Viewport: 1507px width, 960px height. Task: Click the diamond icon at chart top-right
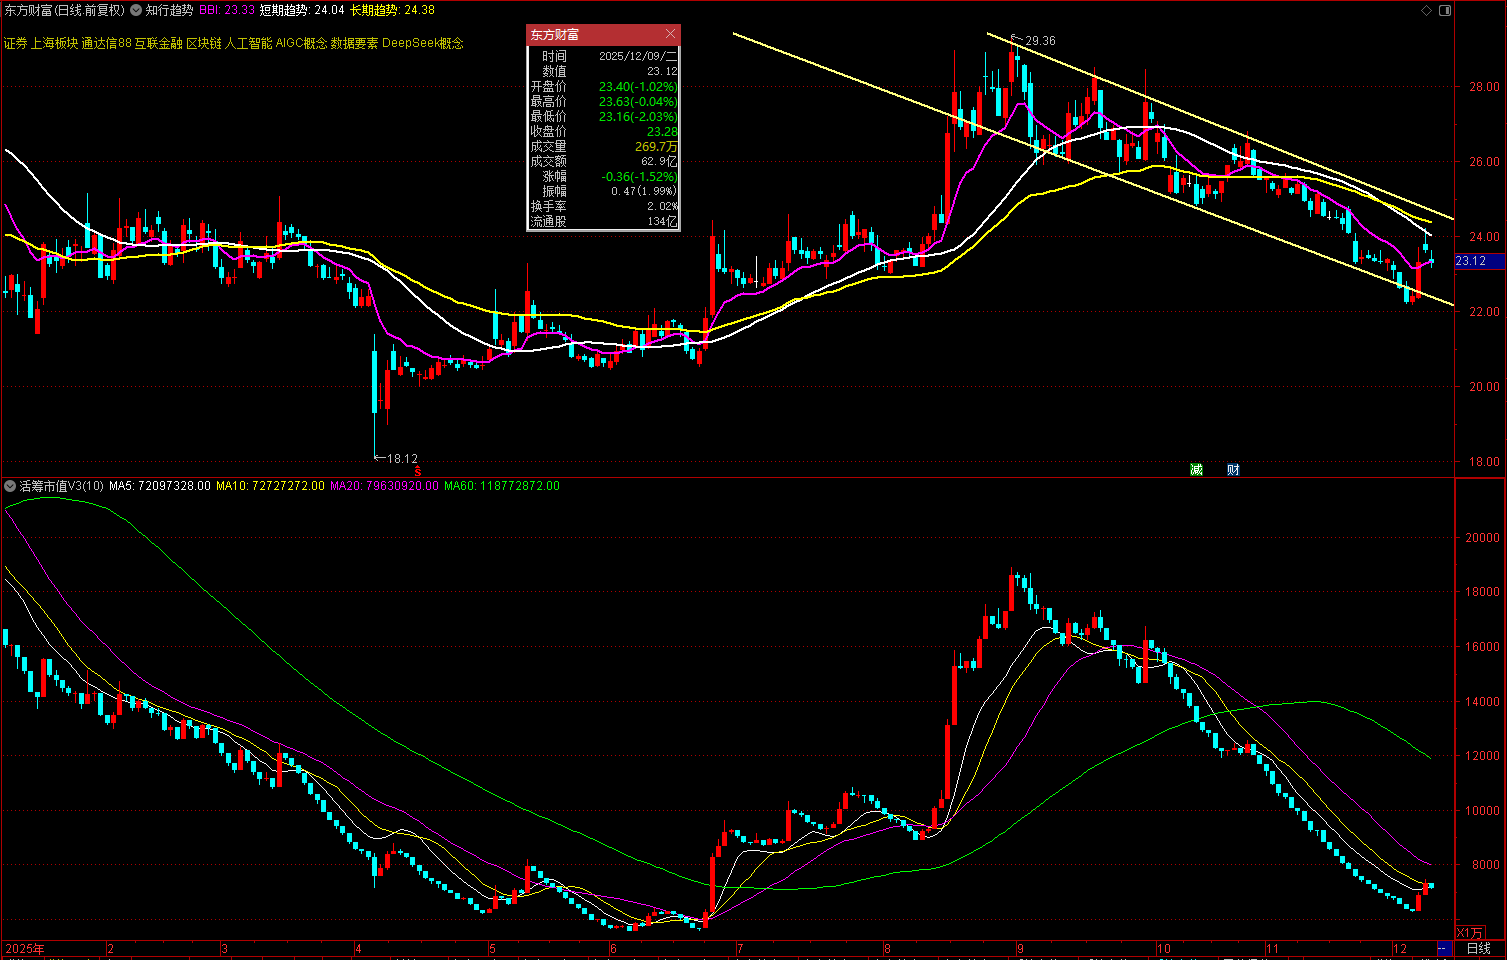click(x=1426, y=10)
